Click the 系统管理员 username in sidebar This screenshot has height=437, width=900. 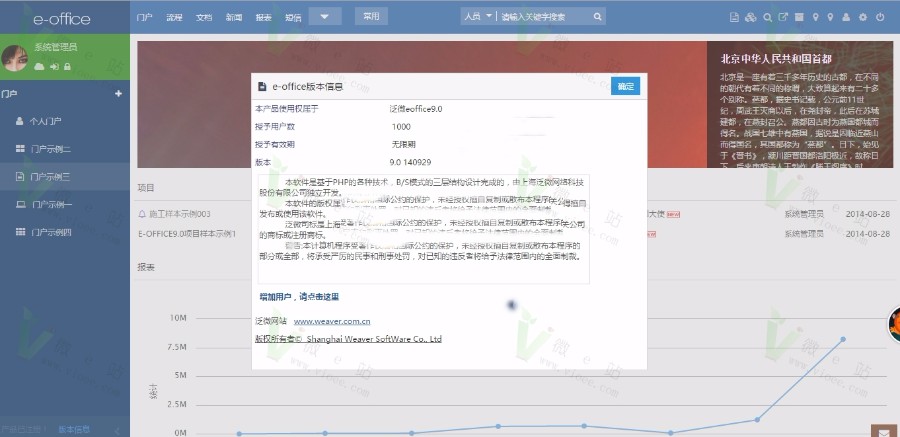point(56,47)
